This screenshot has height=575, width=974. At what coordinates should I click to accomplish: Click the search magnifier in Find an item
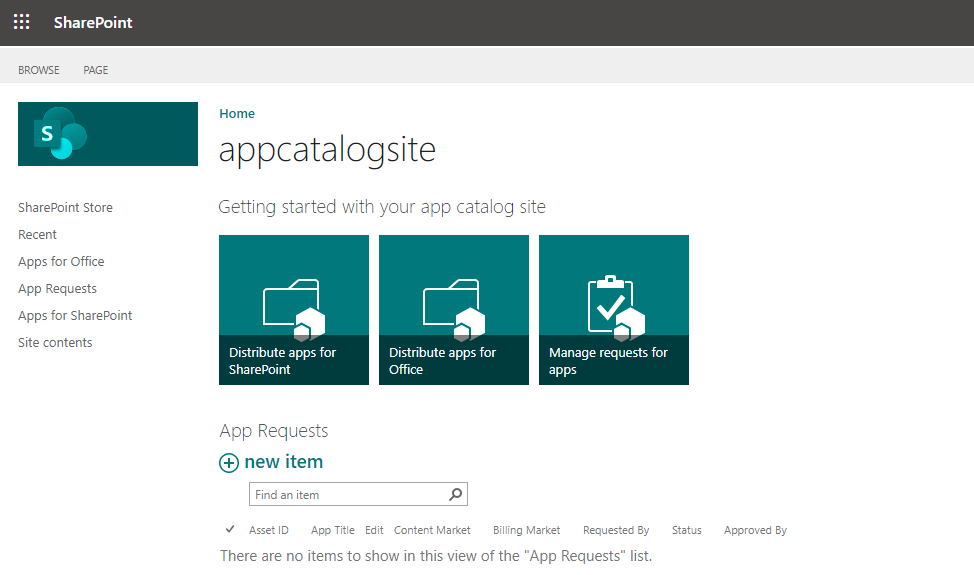pos(455,494)
